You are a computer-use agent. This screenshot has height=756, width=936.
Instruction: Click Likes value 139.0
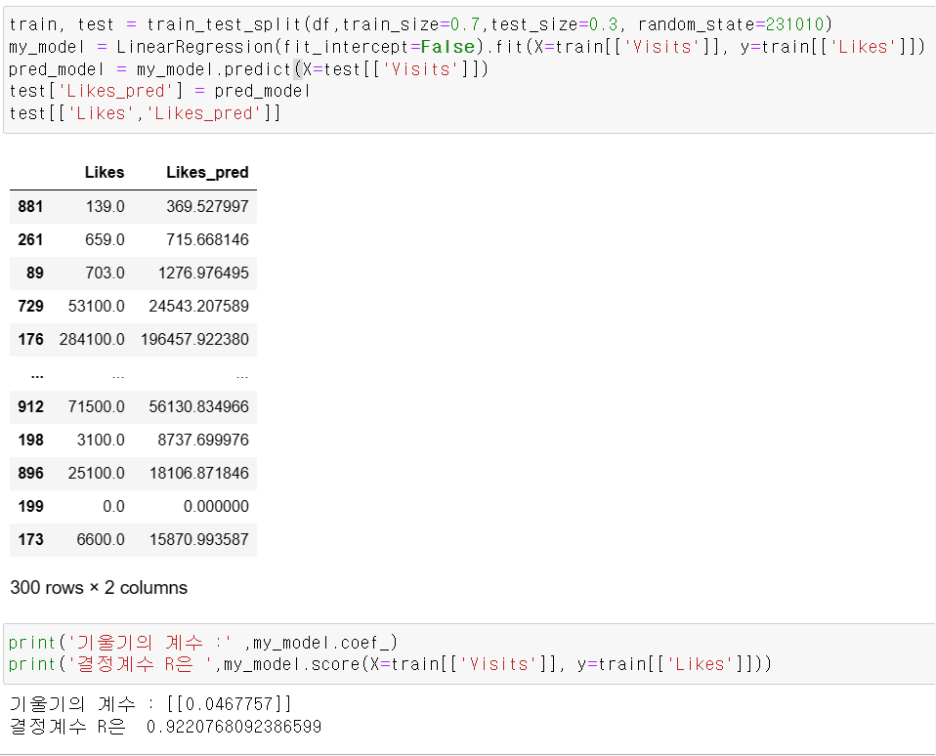[x=105, y=207]
